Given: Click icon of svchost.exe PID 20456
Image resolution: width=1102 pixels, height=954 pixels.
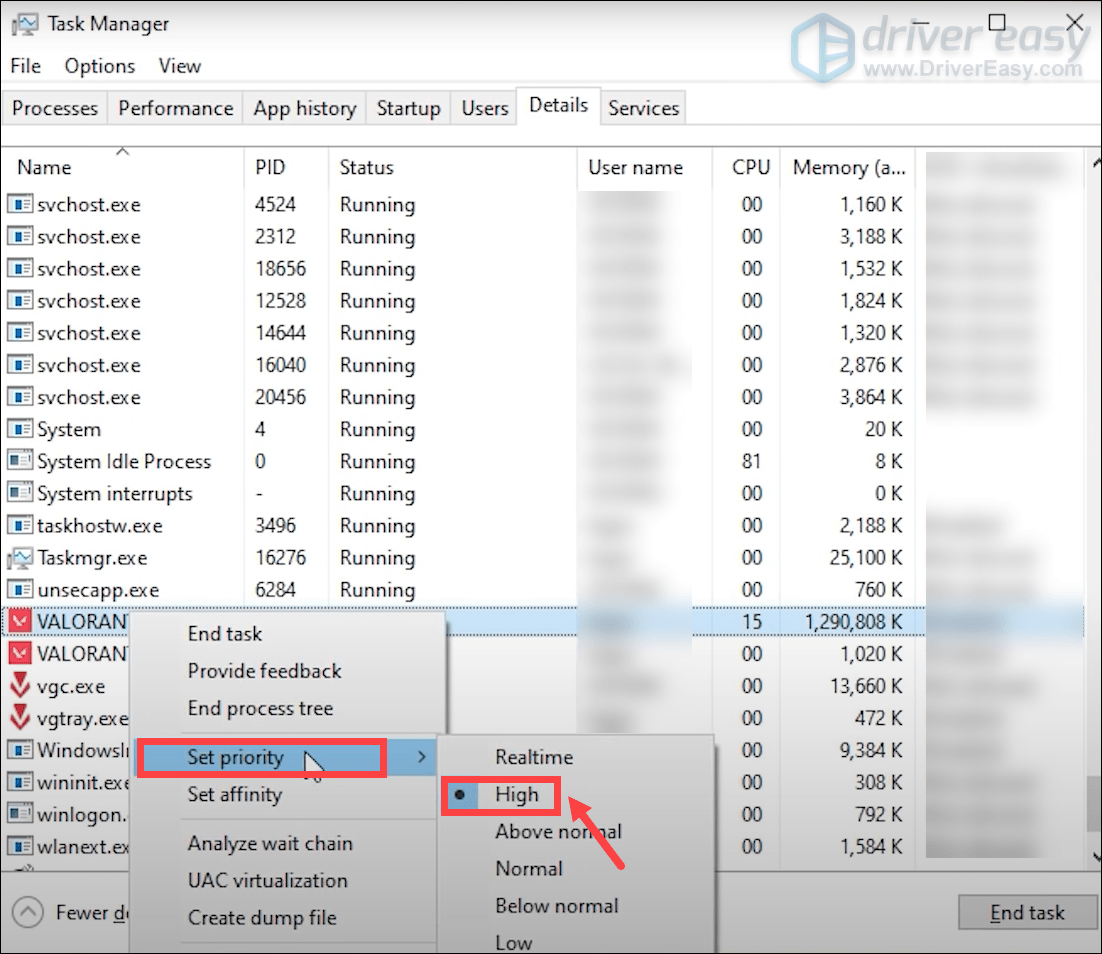Looking at the screenshot, I should pos(20,397).
